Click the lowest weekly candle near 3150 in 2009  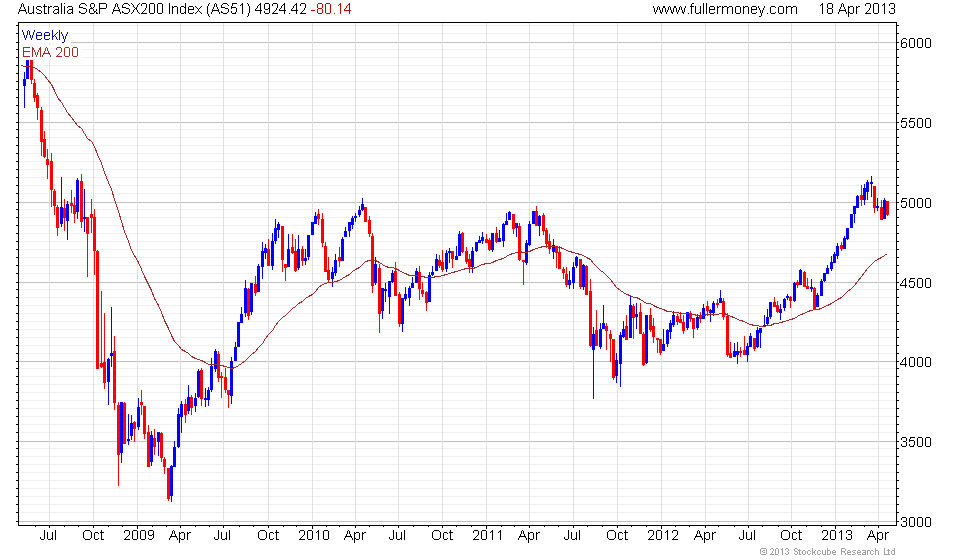169,484
